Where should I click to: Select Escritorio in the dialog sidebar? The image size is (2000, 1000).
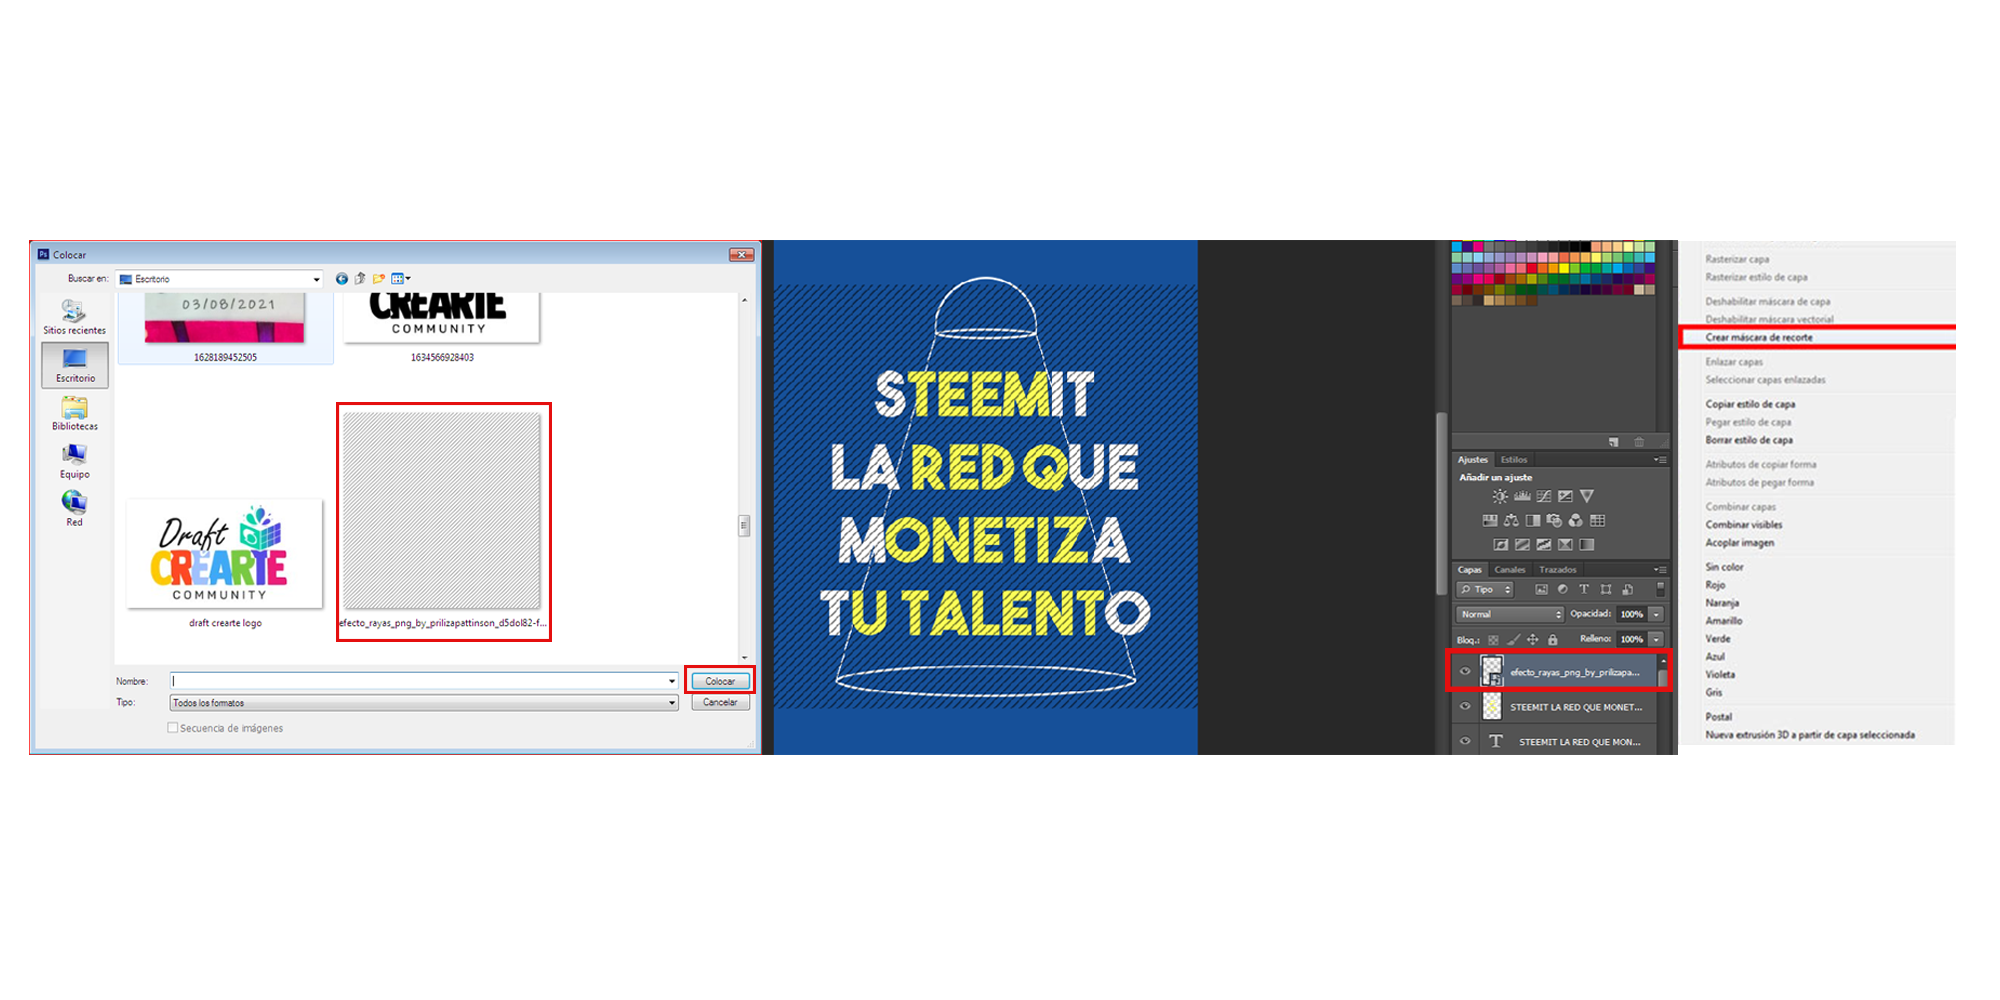pos(75,365)
